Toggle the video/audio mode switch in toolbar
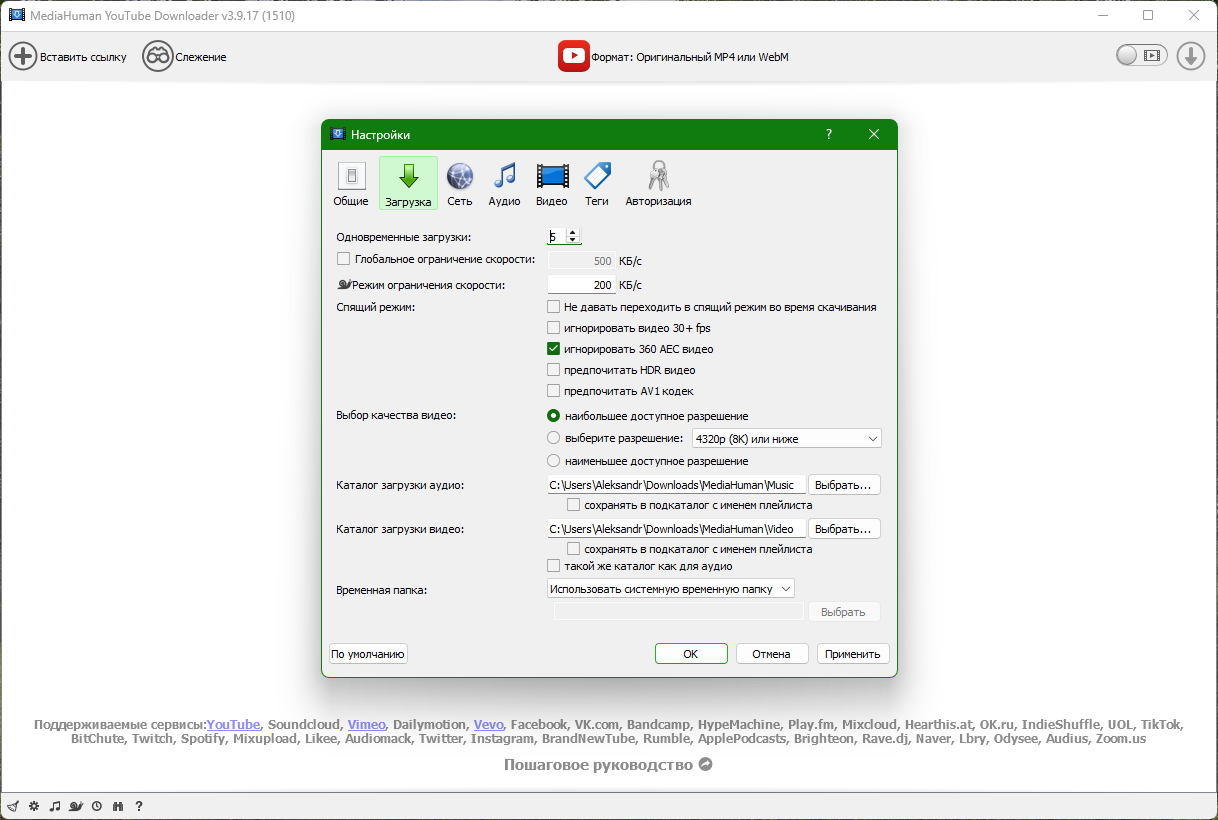Screen dimensions: 1218x820 pos(1141,56)
